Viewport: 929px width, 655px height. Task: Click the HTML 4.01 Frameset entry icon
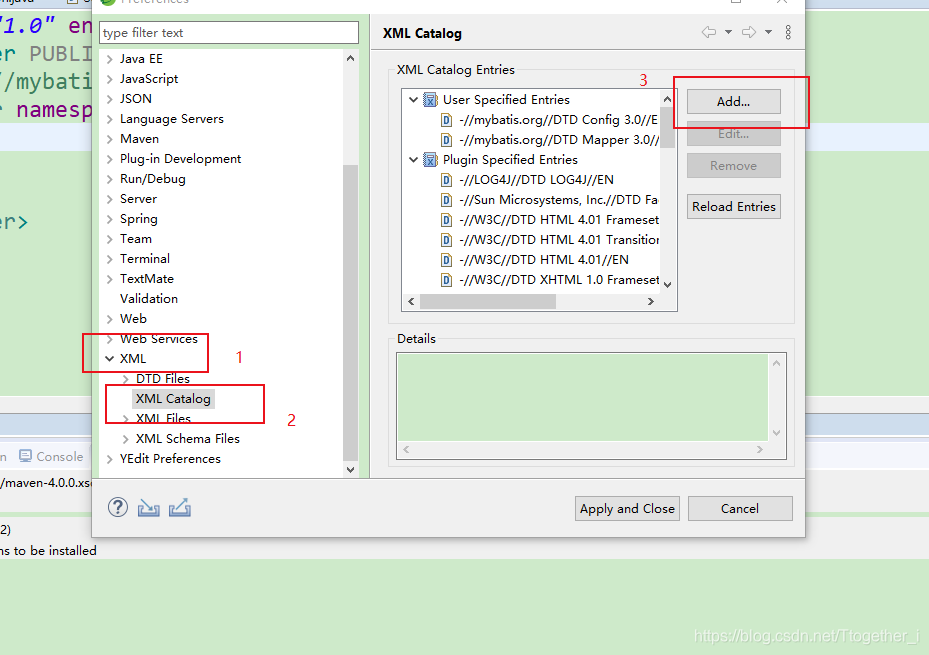(447, 220)
